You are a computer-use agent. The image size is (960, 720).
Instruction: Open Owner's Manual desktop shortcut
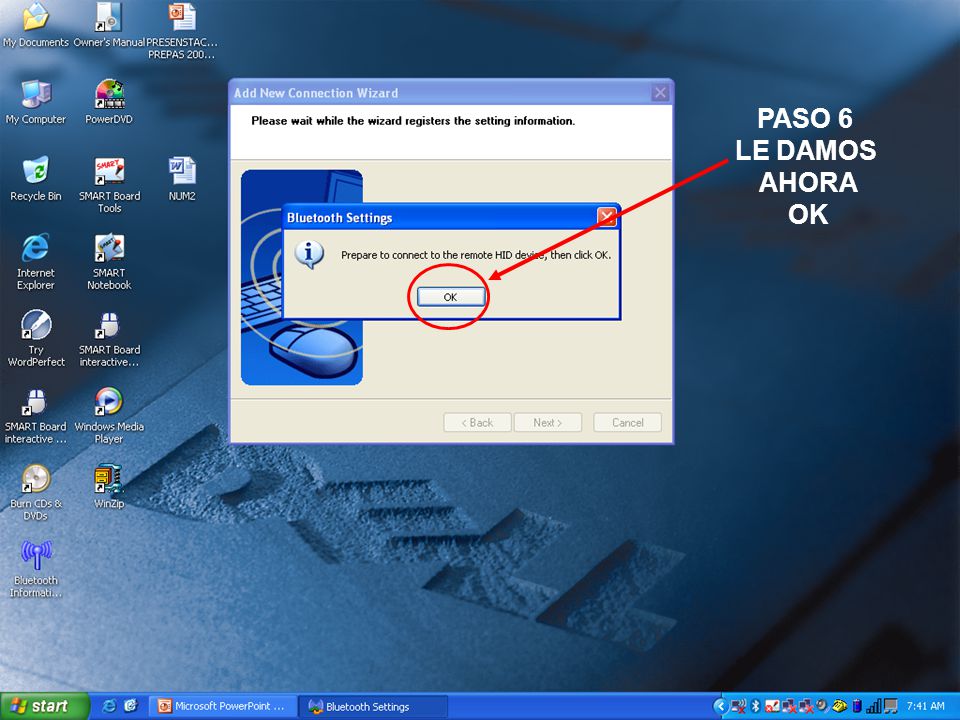tap(109, 26)
